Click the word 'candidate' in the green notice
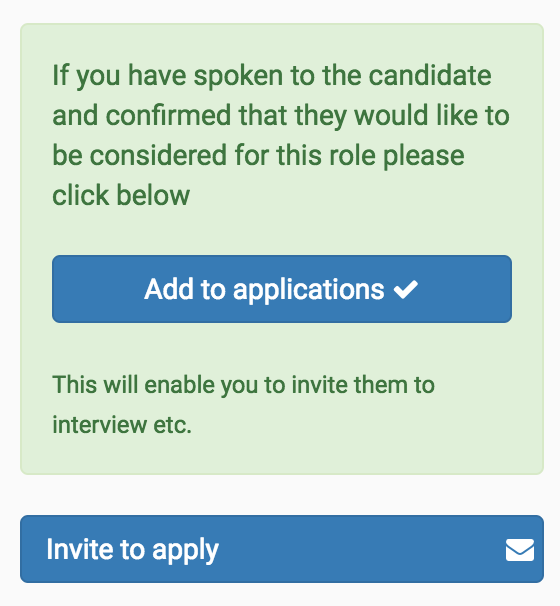Viewport: 560px width, 606px height. click(x=430, y=75)
